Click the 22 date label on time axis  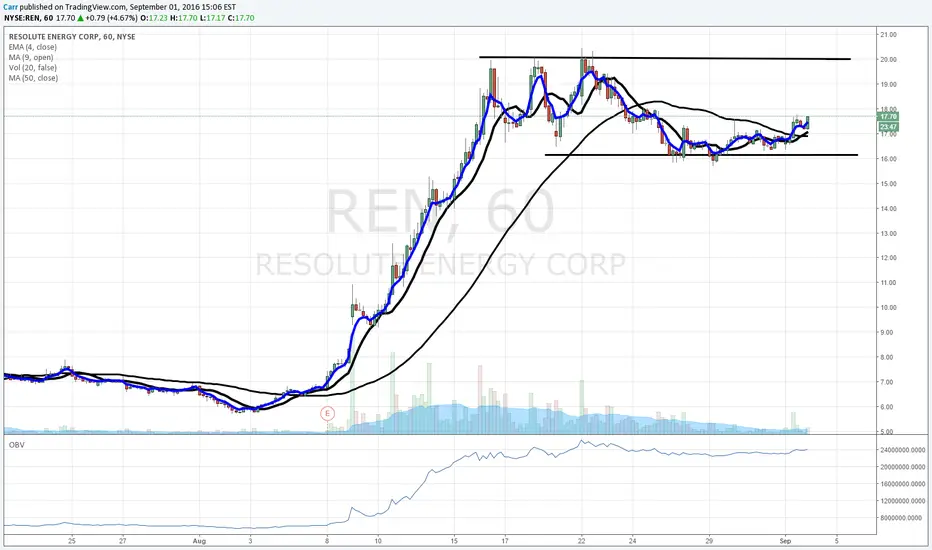pos(581,541)
